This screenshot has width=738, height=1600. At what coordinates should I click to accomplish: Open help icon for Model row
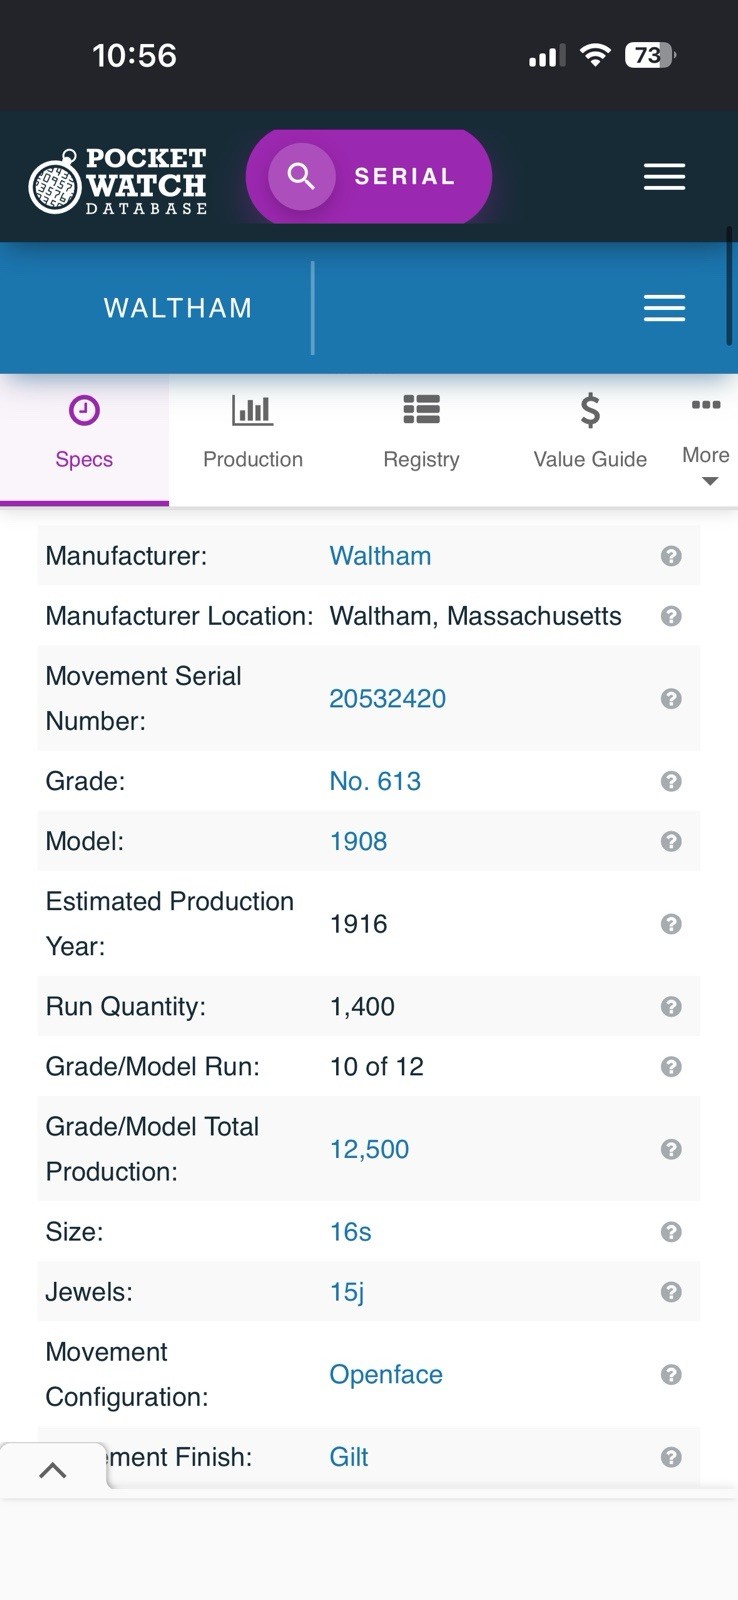click(671, 841)
